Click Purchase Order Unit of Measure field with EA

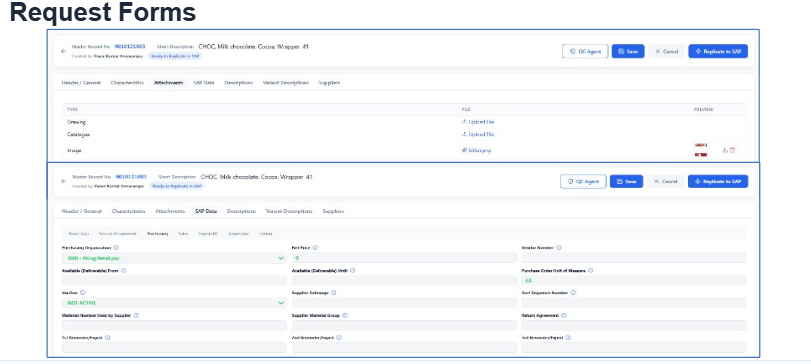point(634,280)
